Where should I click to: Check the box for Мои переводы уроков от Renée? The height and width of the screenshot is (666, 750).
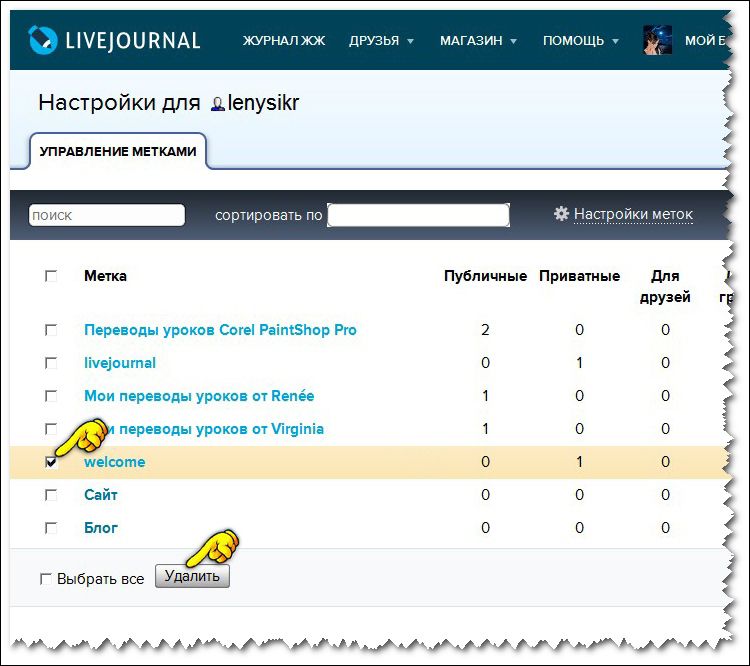click(51, 396)
